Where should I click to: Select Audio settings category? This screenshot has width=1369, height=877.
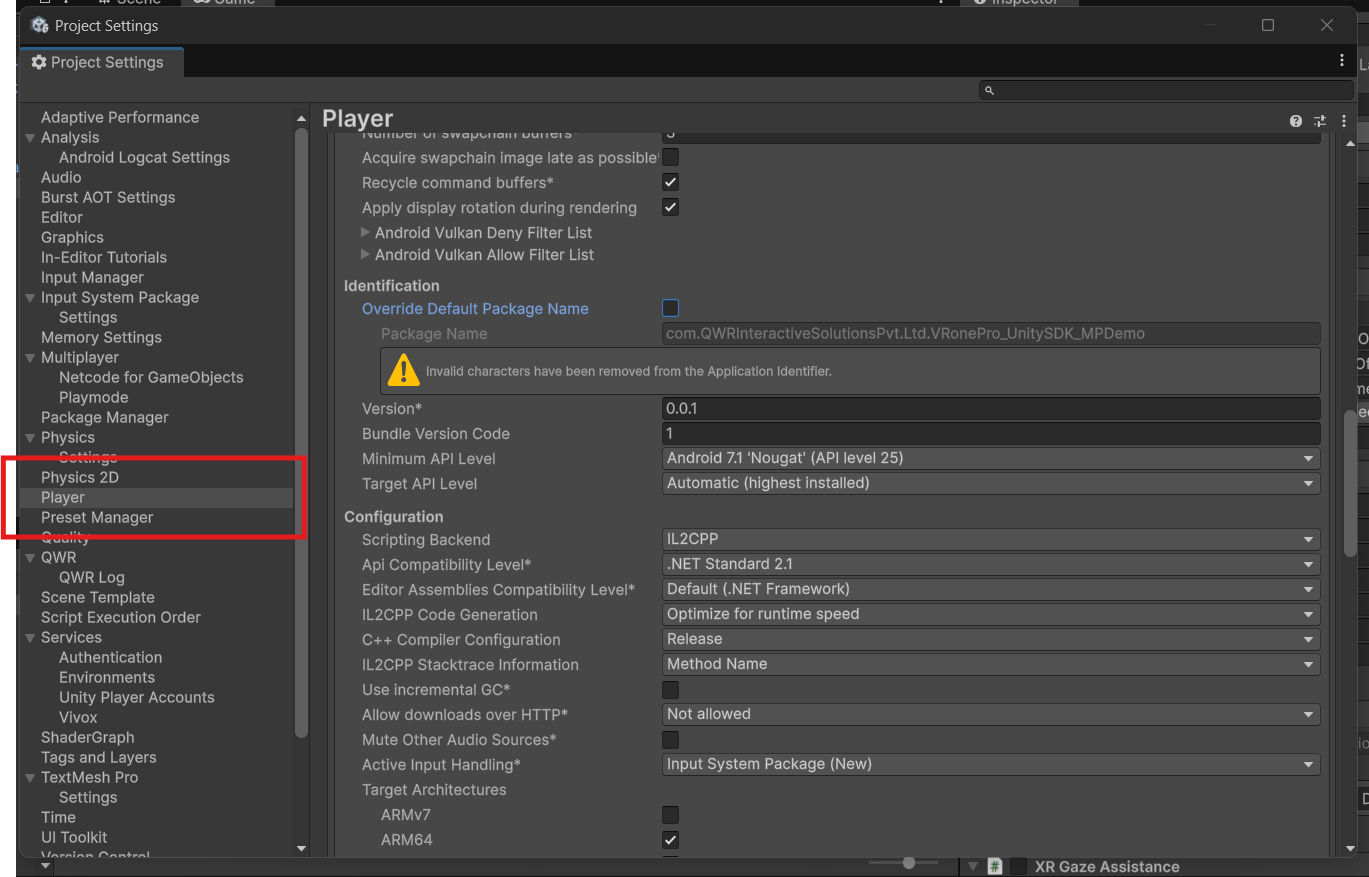pos(61,177)
